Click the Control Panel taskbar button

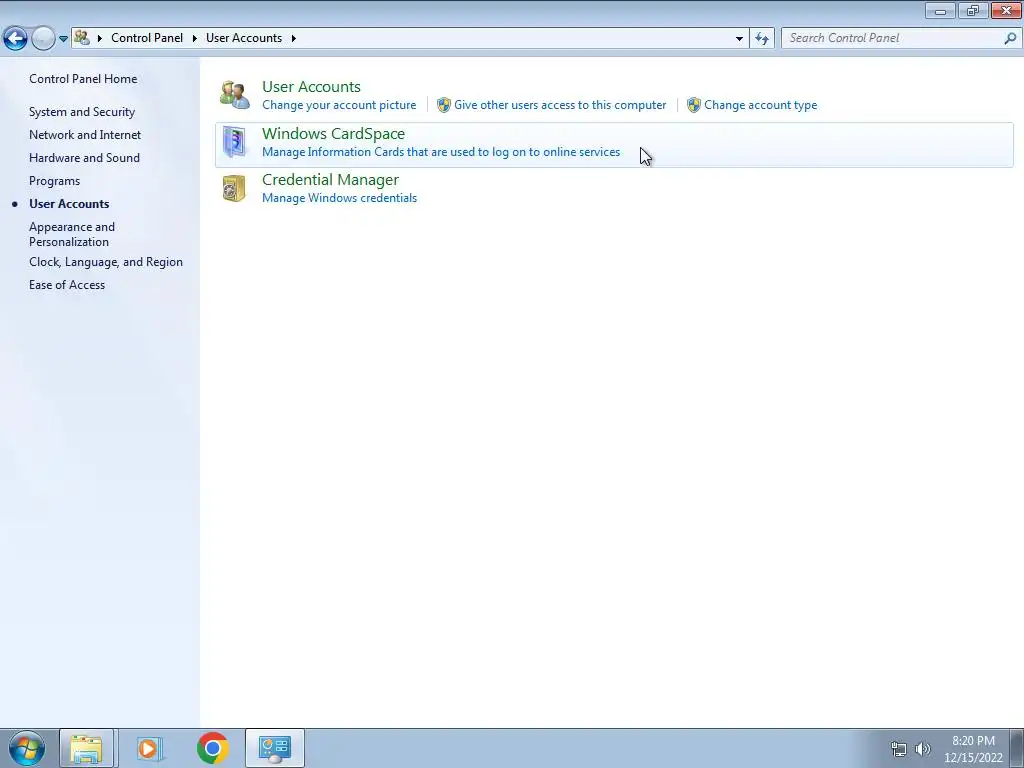274,748
